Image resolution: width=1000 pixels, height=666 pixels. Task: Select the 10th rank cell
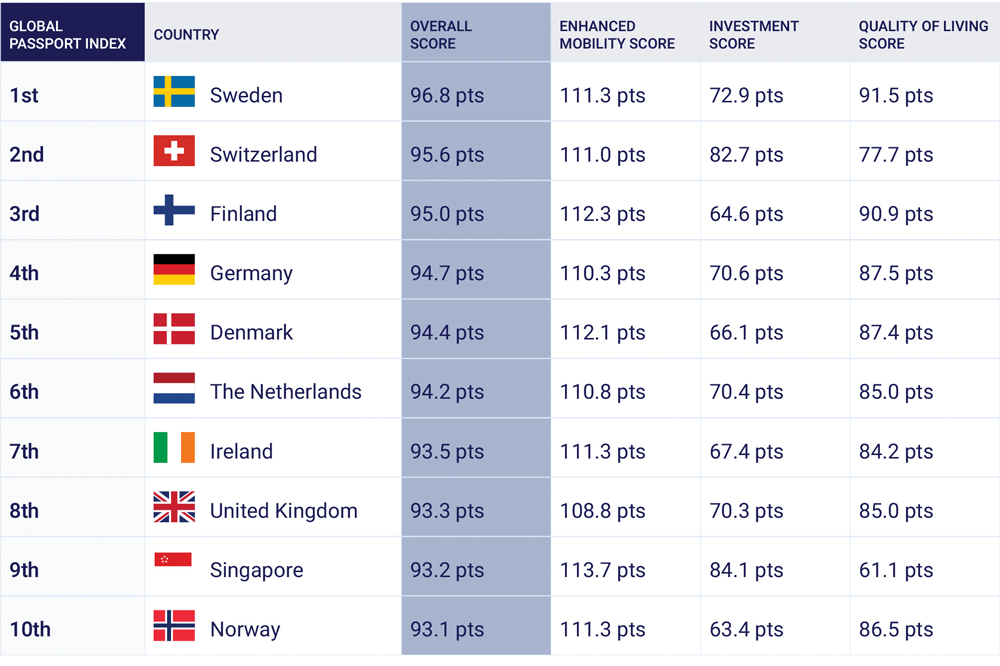(30, 630)
